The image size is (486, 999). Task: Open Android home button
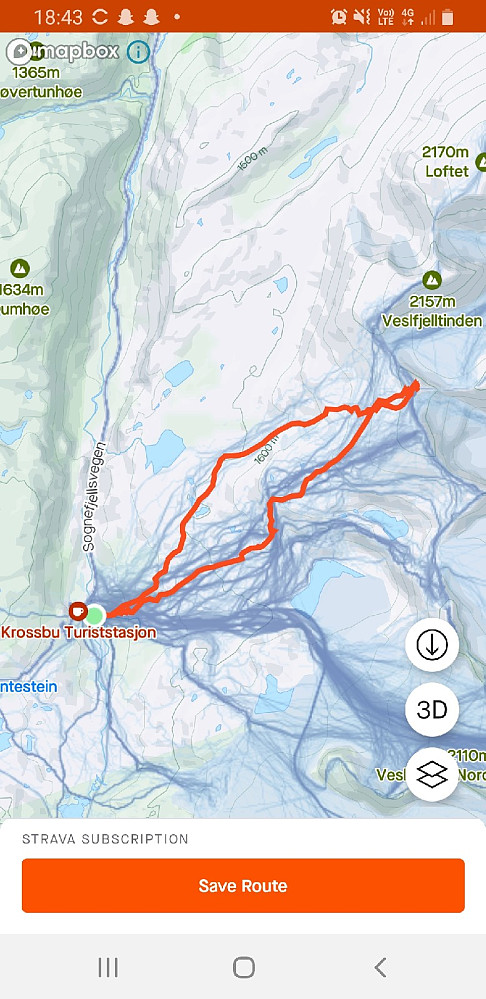pyautogui.click(x=243, y=967)
